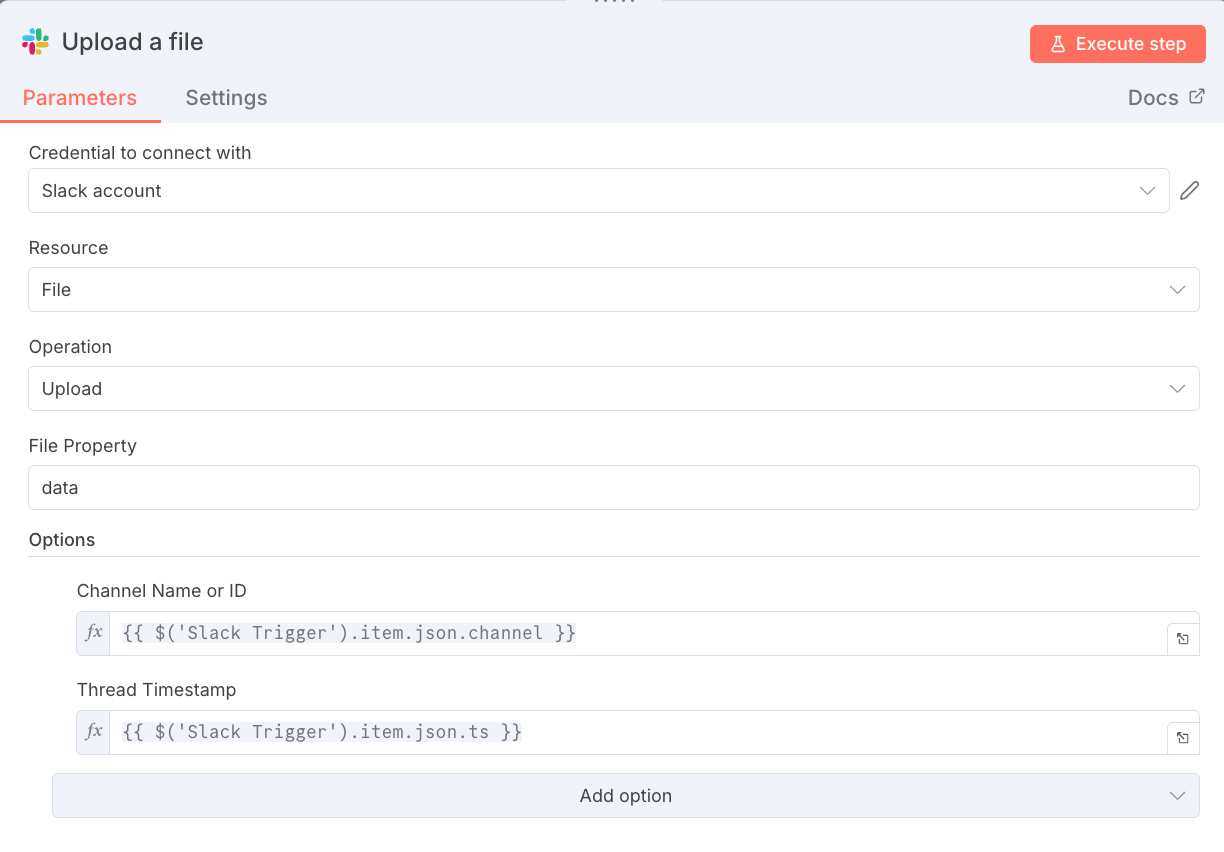Screen dimensions: 1224x852
Task: Switch to the Settings tab
Action: (226, 98)
